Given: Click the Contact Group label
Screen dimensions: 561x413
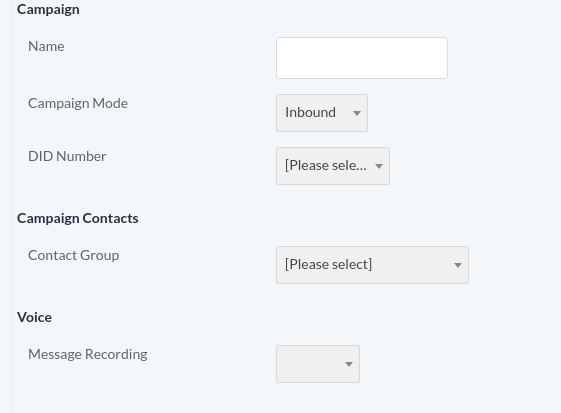Looking at the screenshot, I should tap(73, 256).
